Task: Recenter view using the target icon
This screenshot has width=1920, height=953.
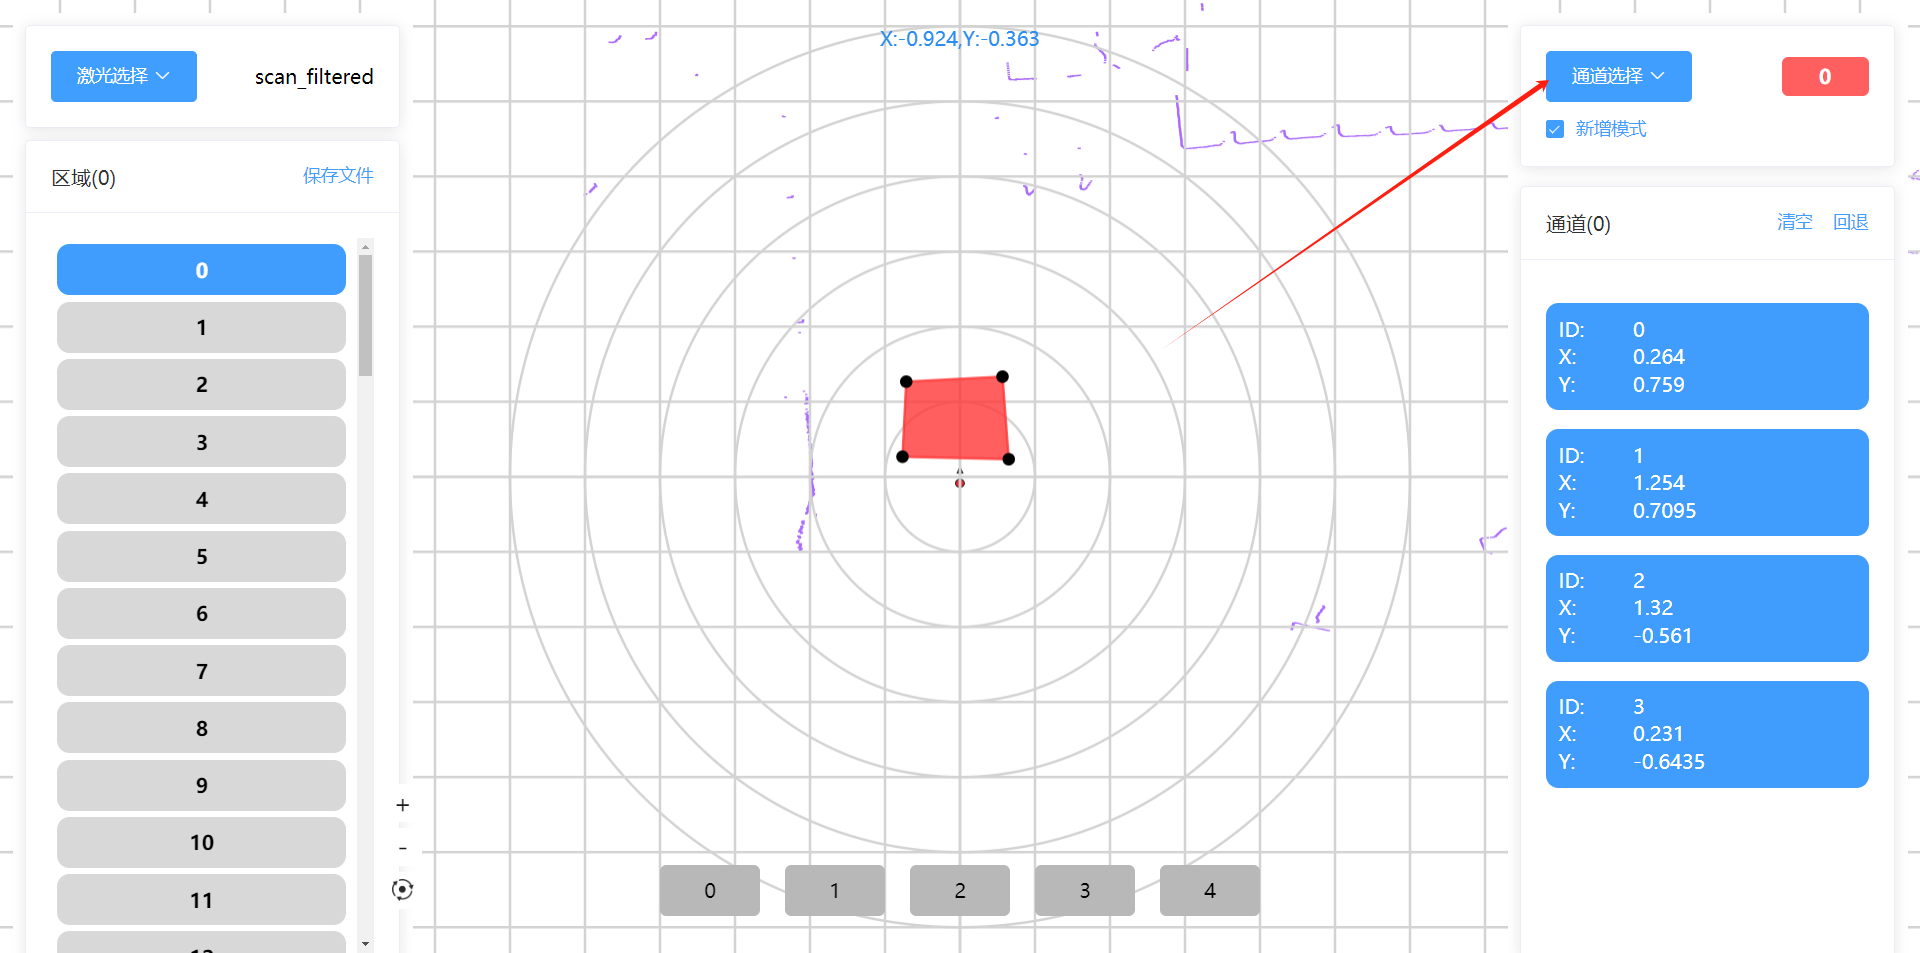Action: [402, 889]
